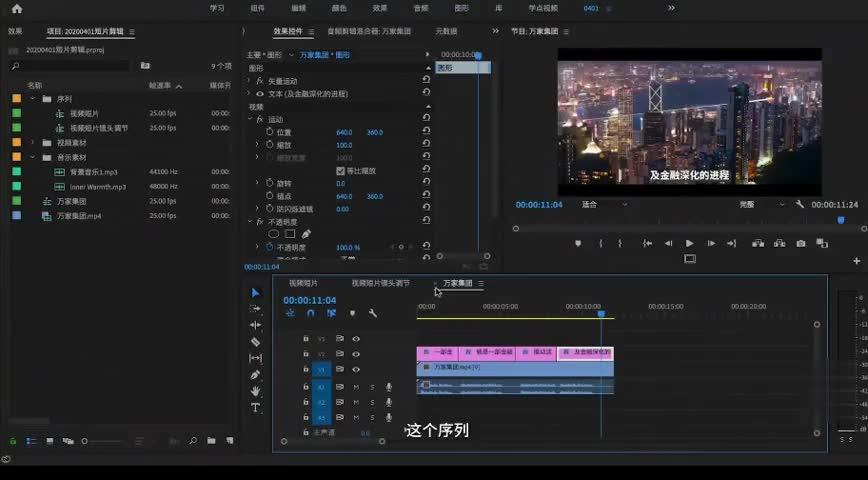Open the Home screen icon

17,8
